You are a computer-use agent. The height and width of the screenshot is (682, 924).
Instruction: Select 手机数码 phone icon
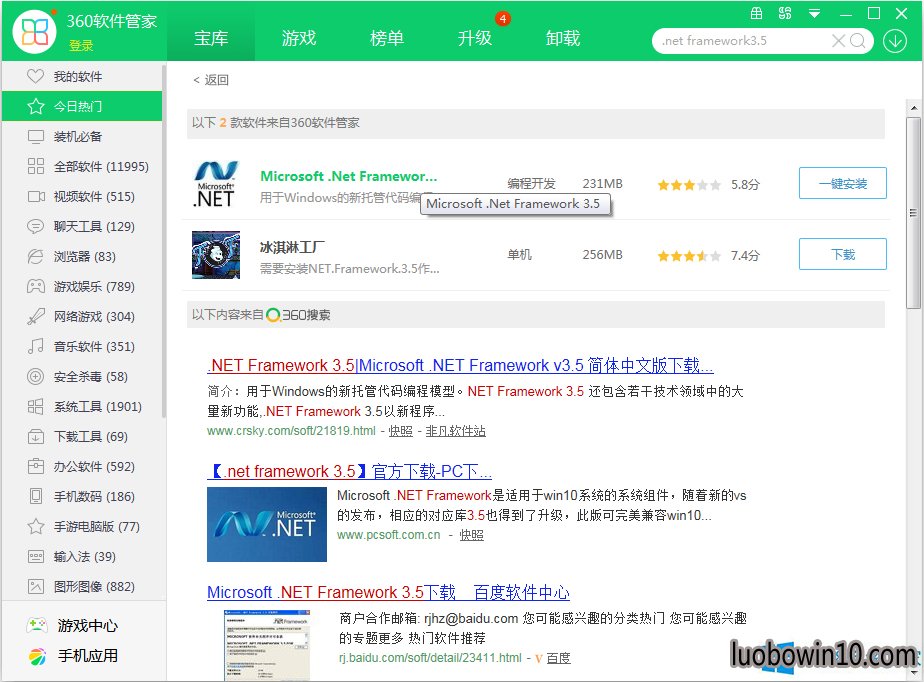click(x=36, y=496)
